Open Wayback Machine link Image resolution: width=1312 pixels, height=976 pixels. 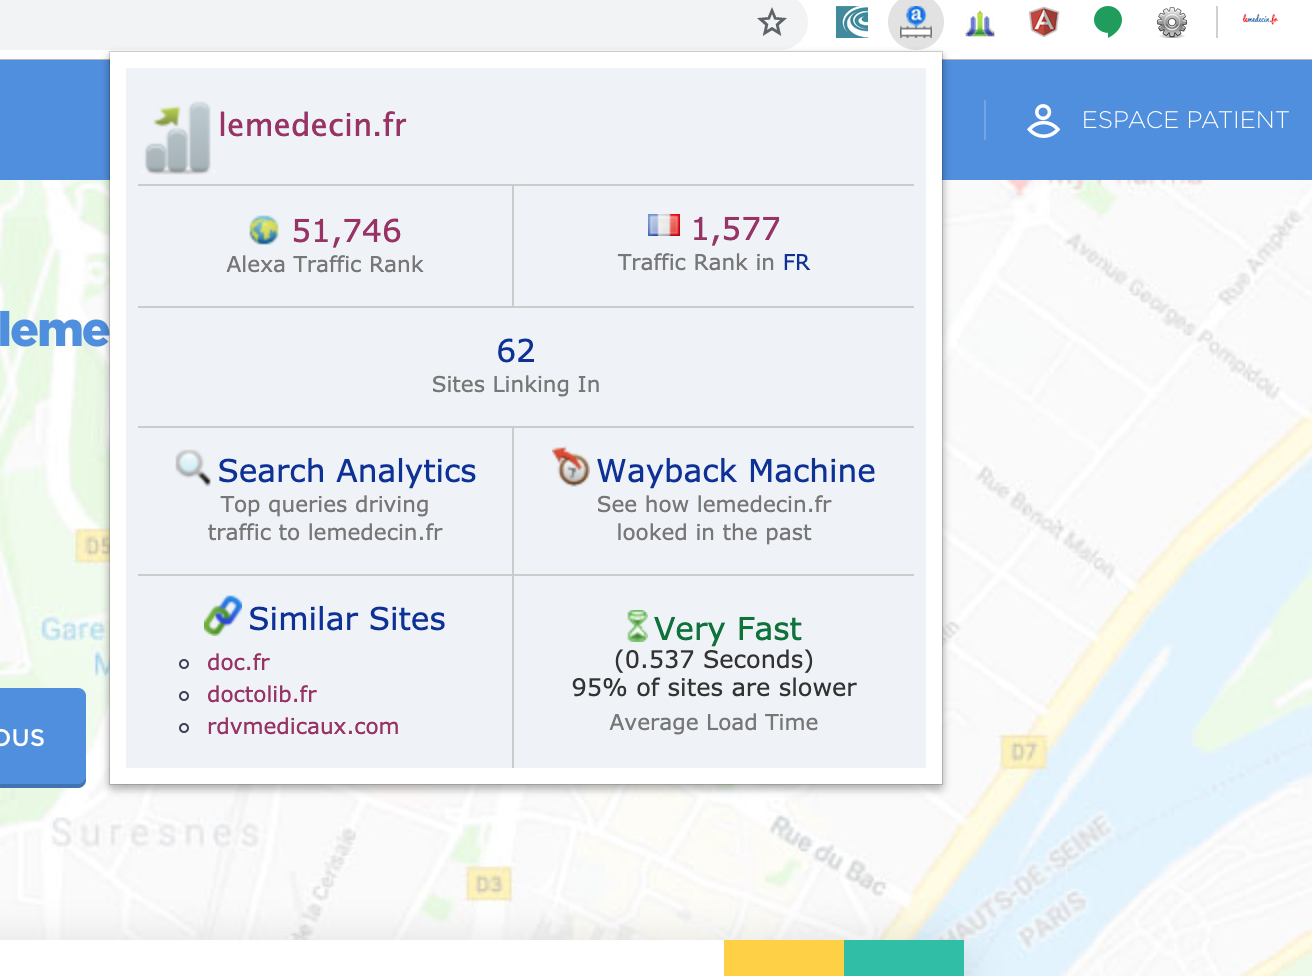pos(736,471)
